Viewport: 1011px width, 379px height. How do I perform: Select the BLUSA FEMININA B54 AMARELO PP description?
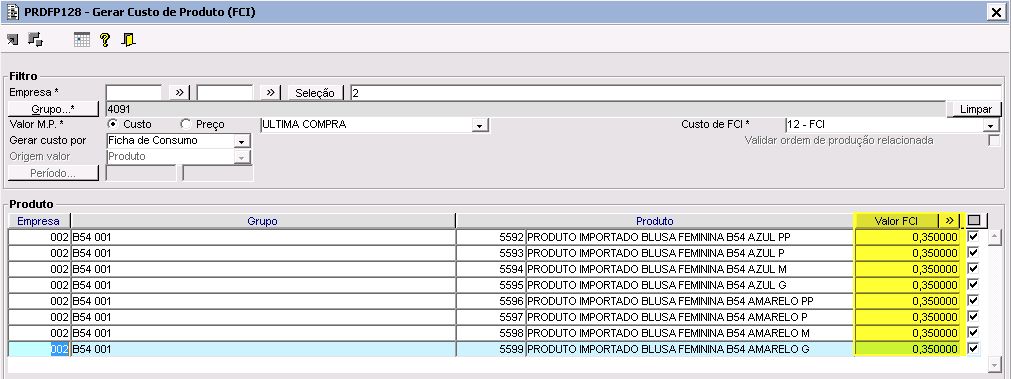pyautogui.click(x=690, y=302)
